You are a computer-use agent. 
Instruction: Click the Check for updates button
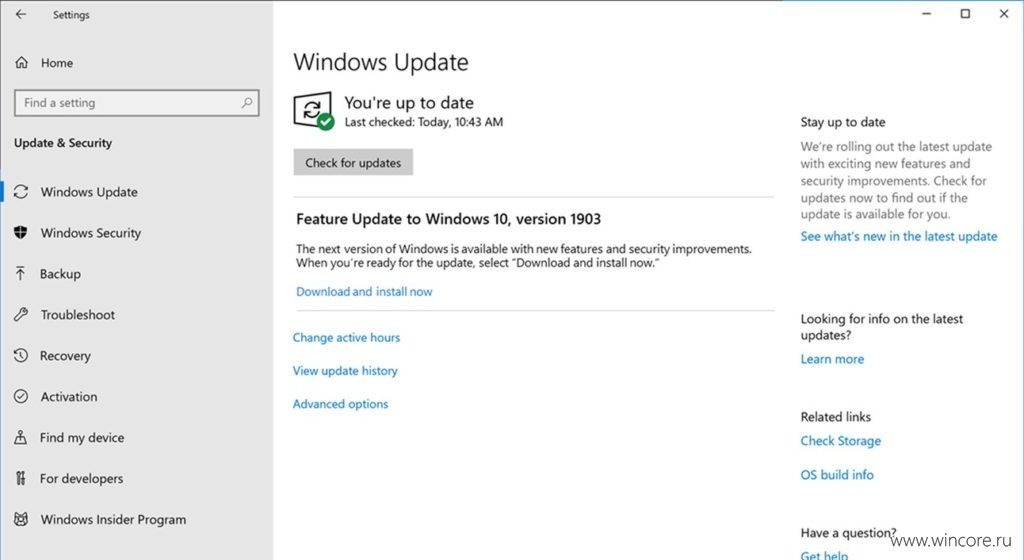coord(353,163)
